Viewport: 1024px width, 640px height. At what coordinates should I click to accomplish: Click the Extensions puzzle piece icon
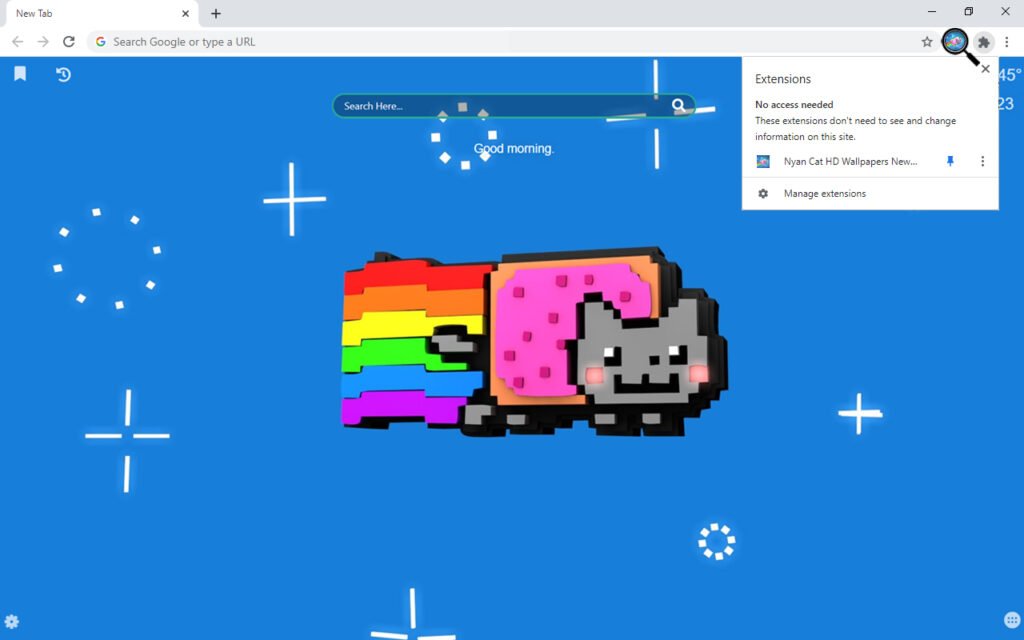[x=984, y=42]
